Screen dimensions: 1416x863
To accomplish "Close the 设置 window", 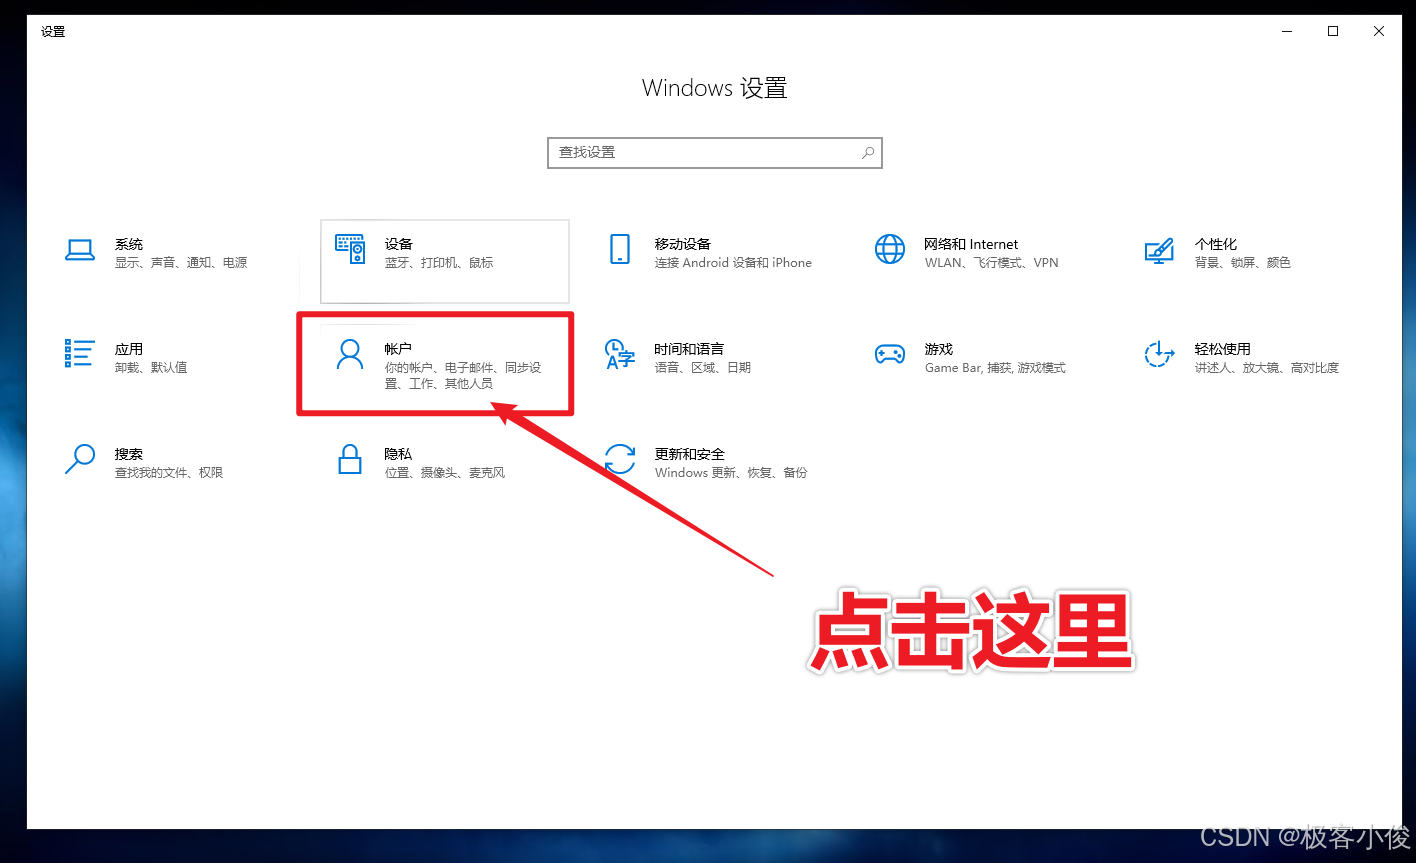I will point(1379,32).
